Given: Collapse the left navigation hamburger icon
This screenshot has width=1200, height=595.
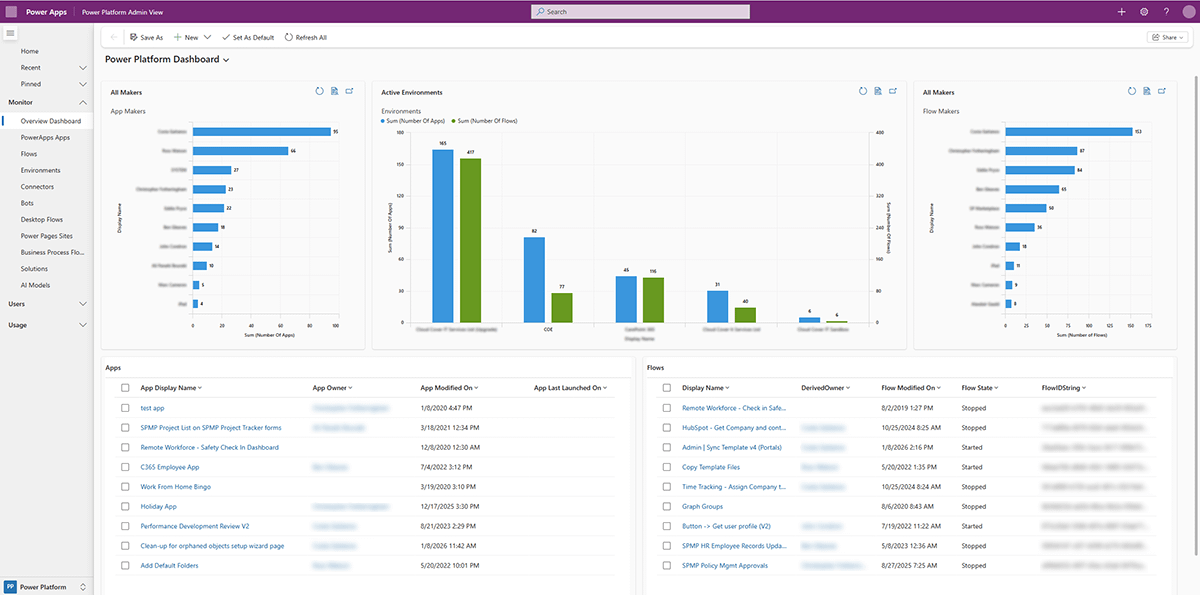Looking at the screenshot, I should point(11,33).
